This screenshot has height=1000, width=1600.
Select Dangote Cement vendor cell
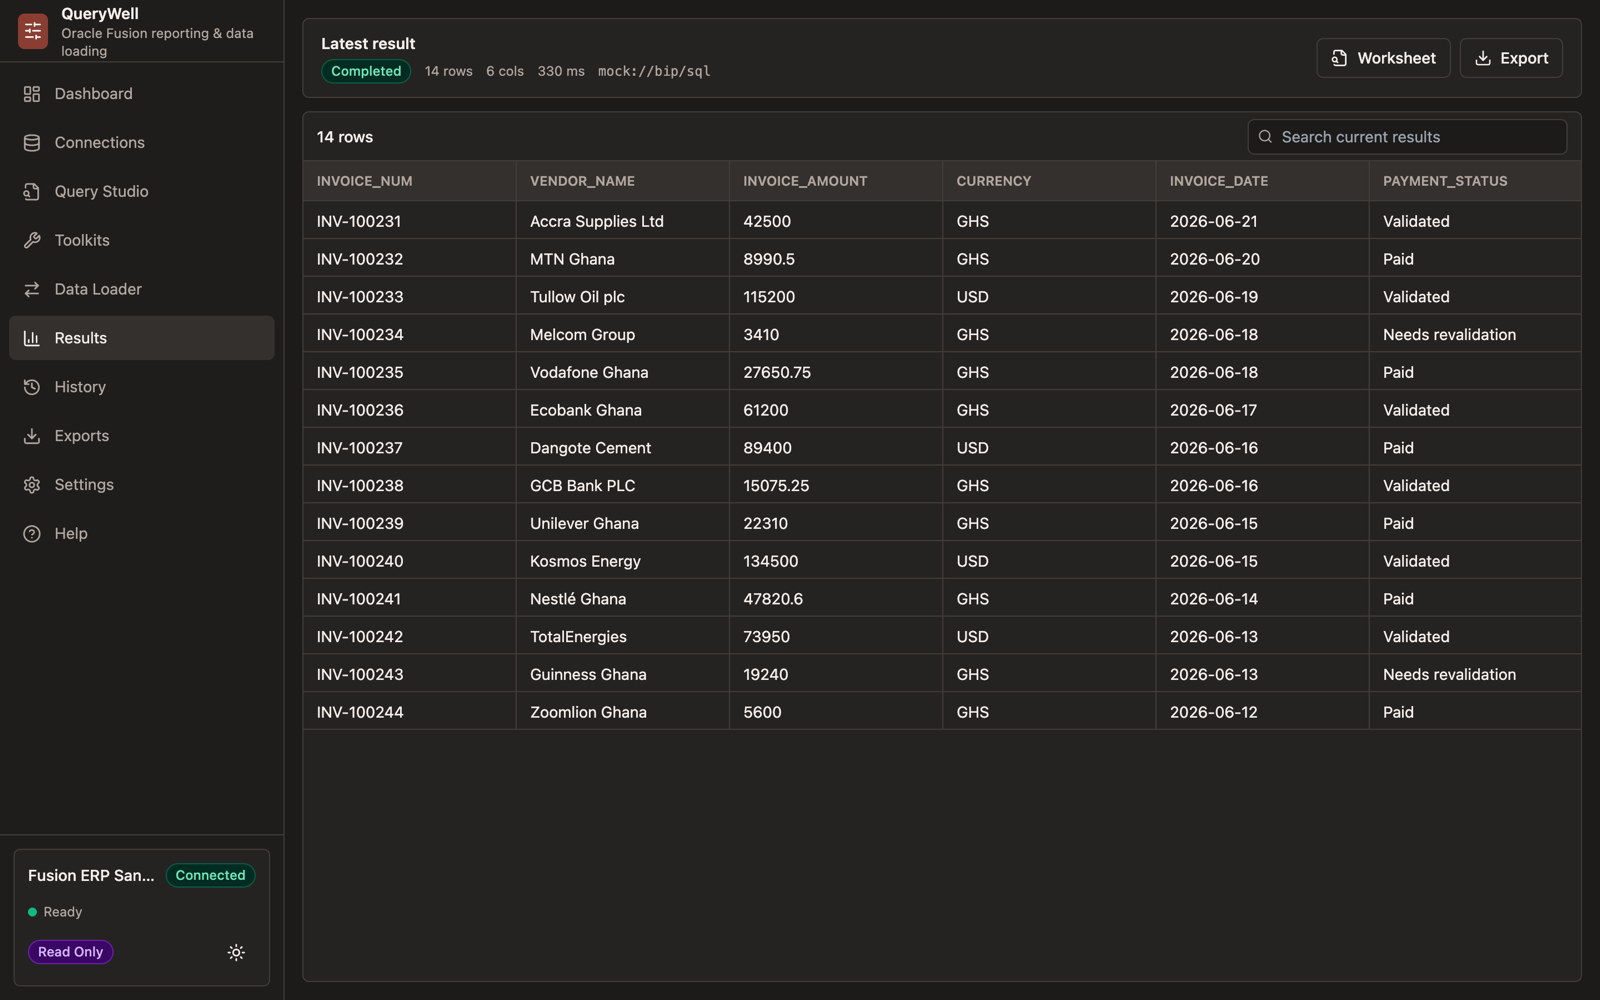pyautogui.click(x=623, y=448)
